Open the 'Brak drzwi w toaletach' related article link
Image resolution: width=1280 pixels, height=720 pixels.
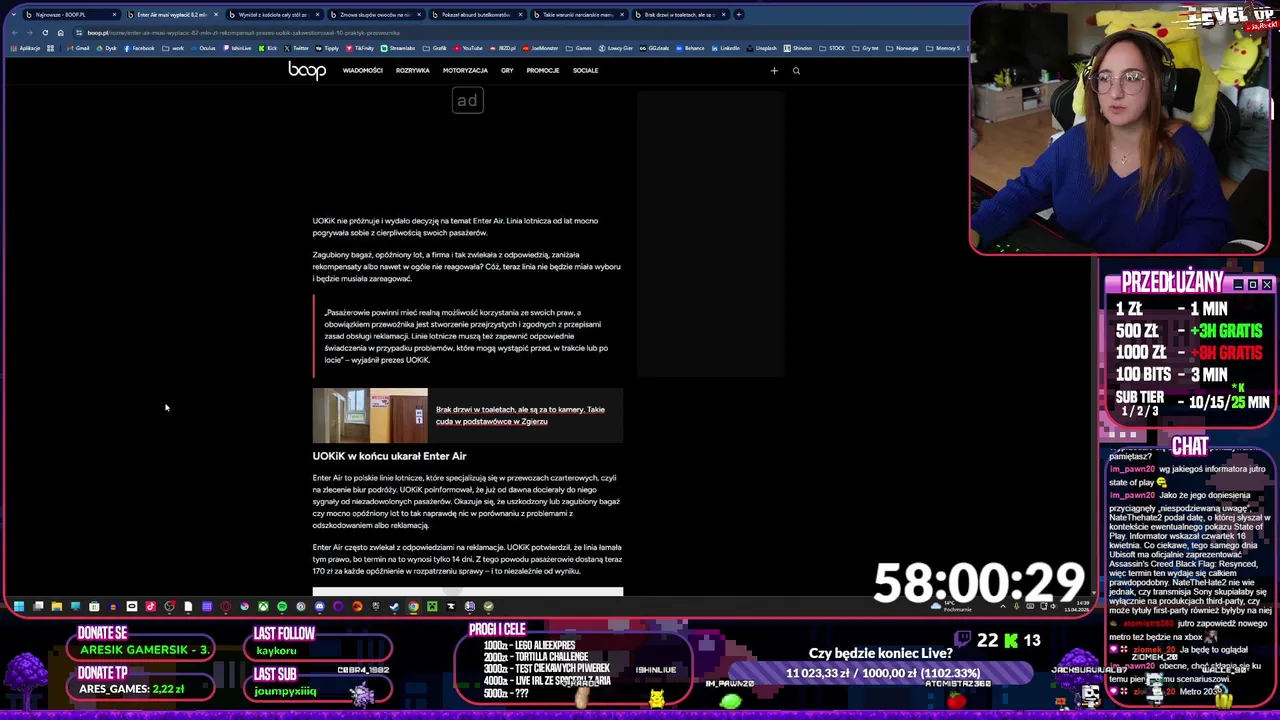coord(520,415)
